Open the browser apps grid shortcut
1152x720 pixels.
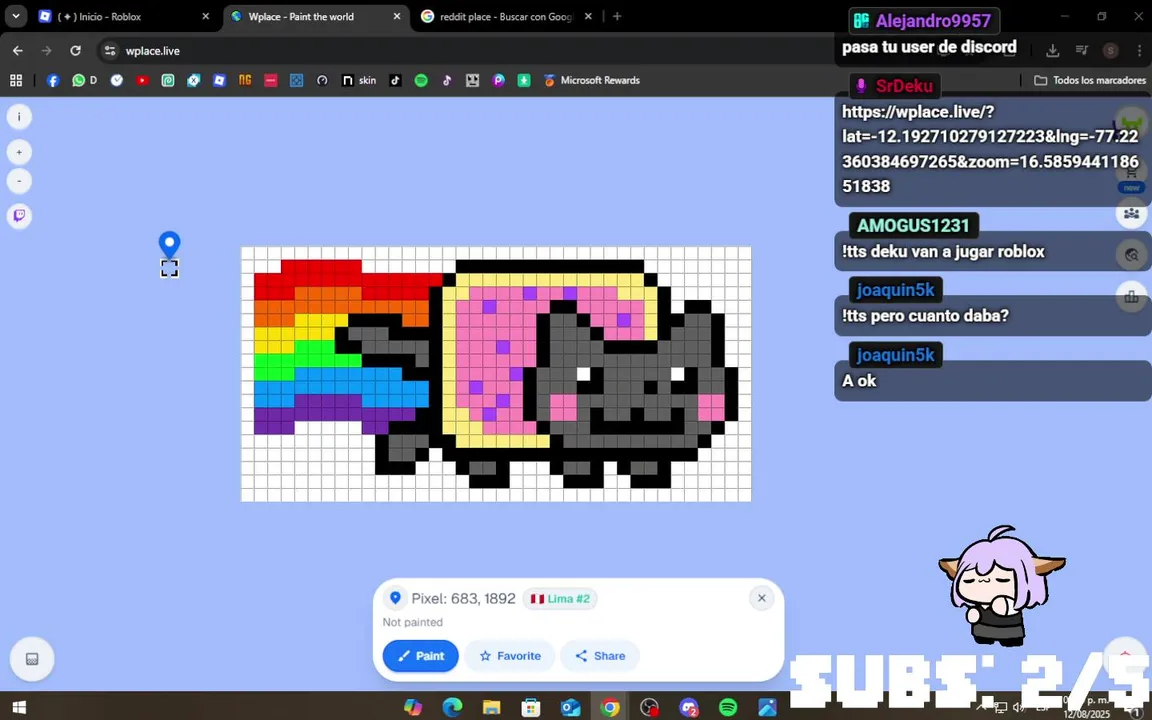click(x=15, y=81)
